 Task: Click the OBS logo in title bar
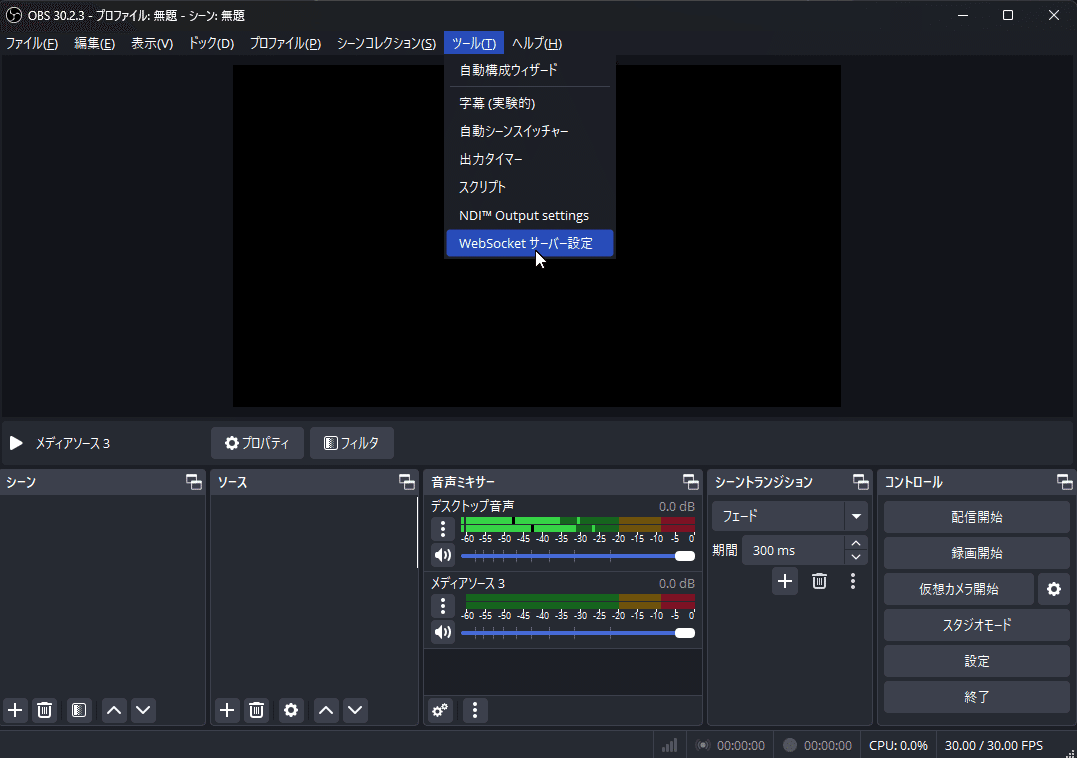[x=14, y=15]
